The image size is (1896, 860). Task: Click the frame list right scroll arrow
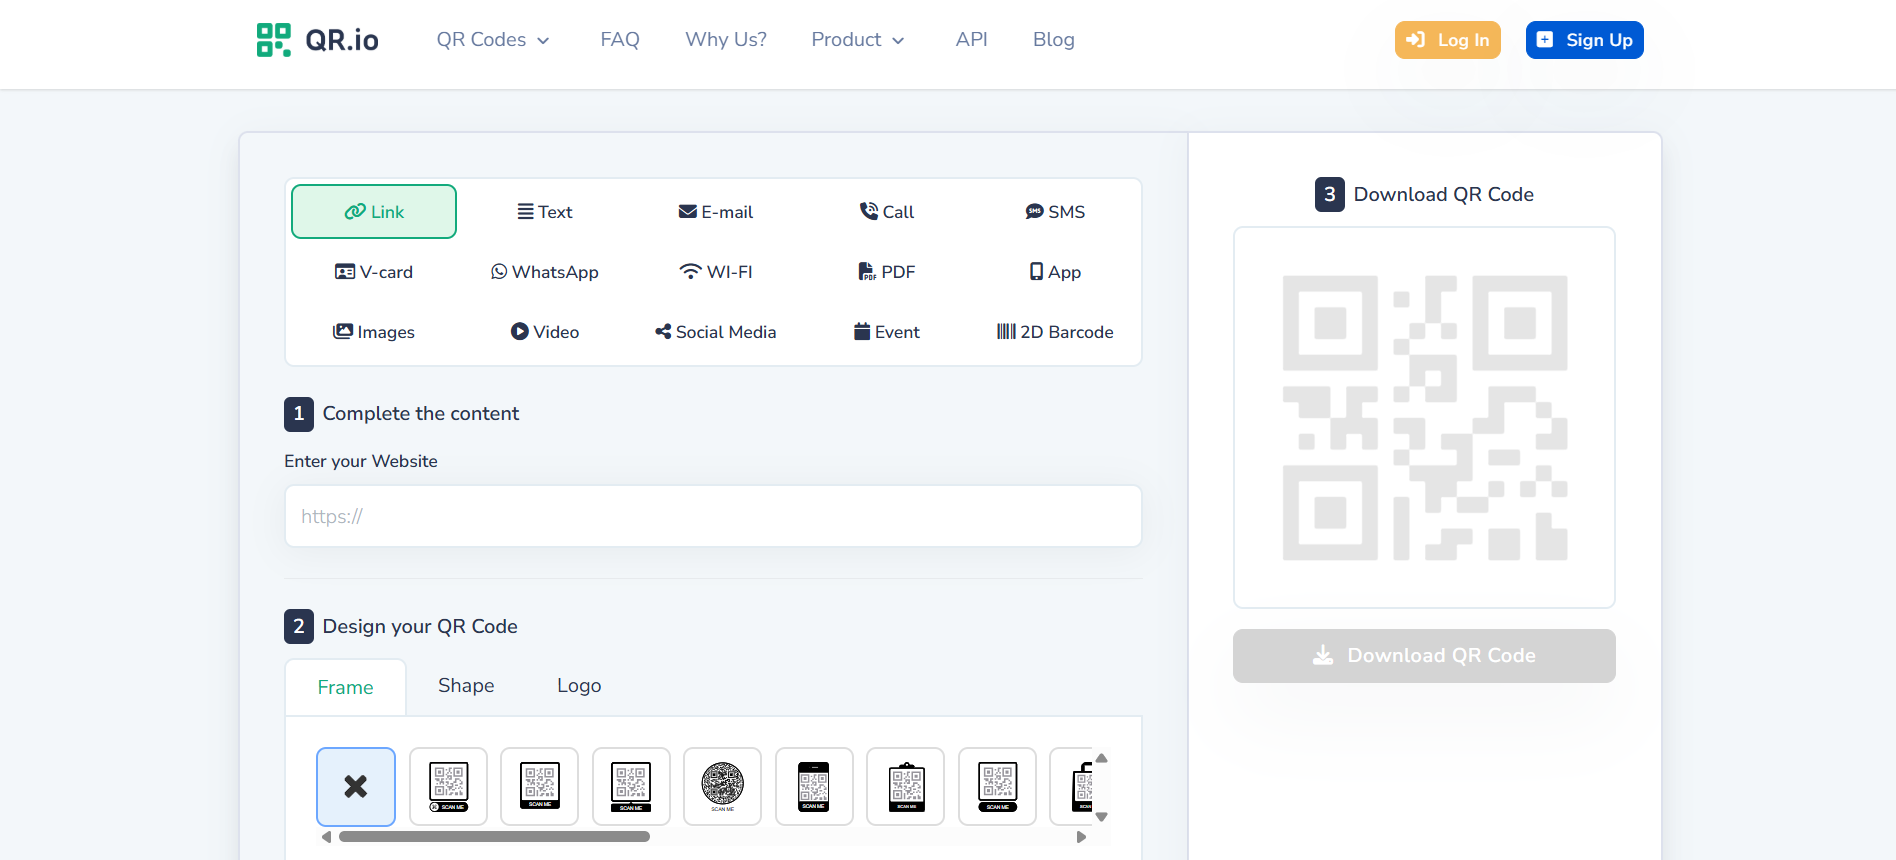(1081, 837)
